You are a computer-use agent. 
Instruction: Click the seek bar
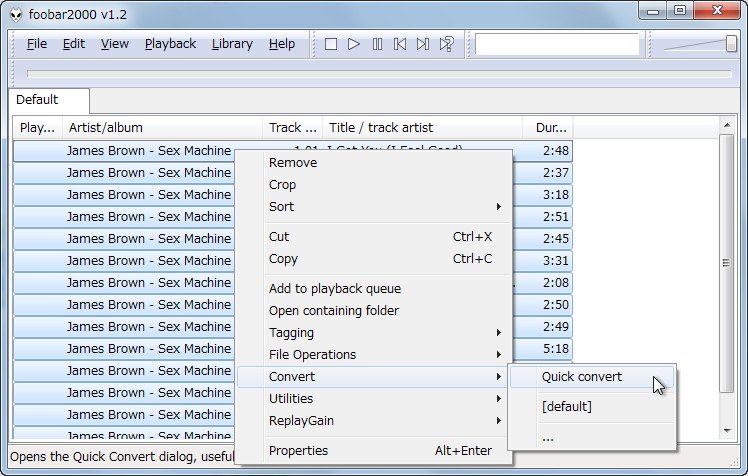(379, 73)
